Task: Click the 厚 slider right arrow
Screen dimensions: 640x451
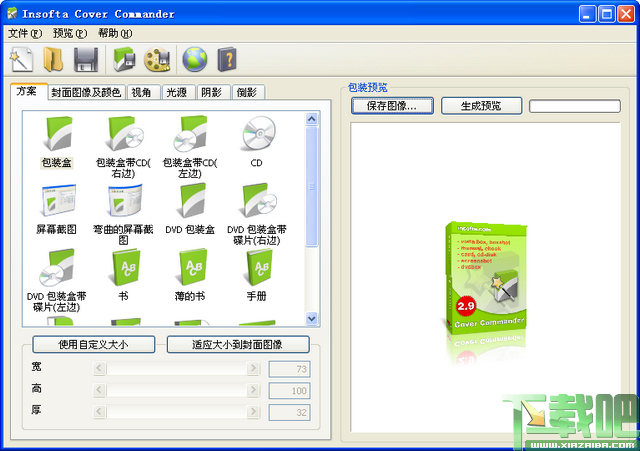Action: coord(253,411)
